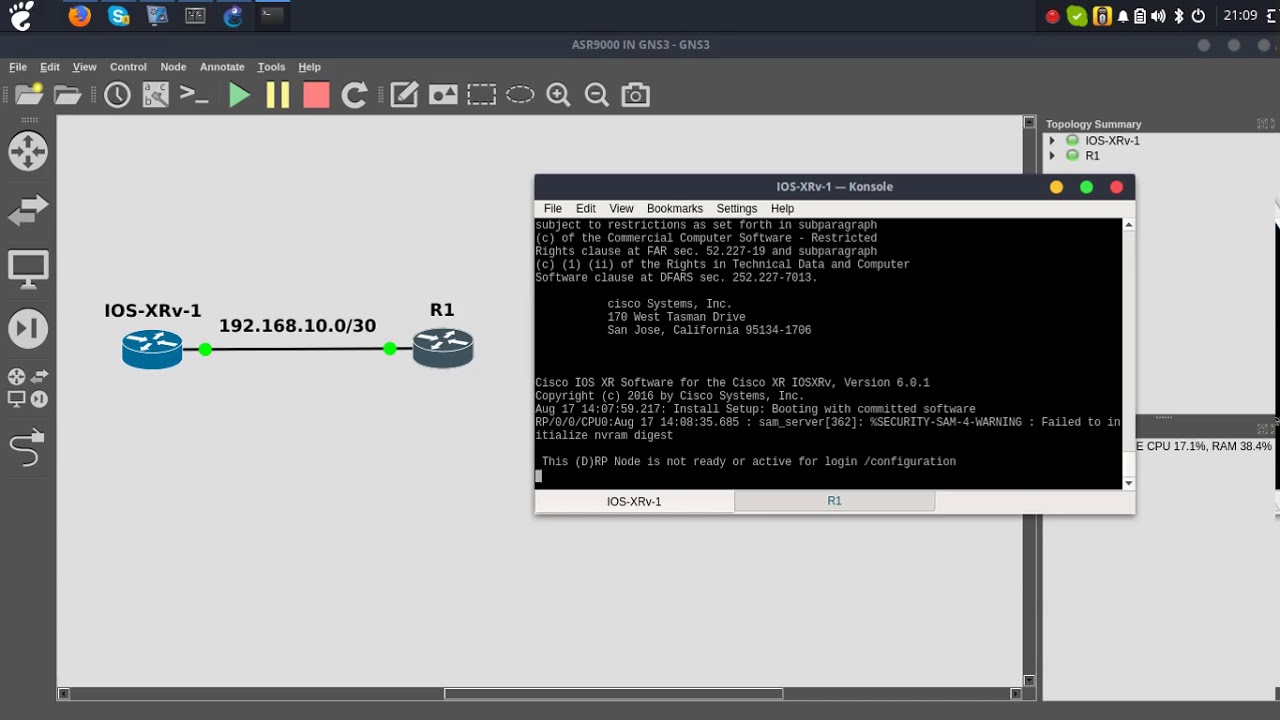Click the red recording indicator tray icon
This screenshot has width=1280, height=720.
click(x=1052, y=16)
